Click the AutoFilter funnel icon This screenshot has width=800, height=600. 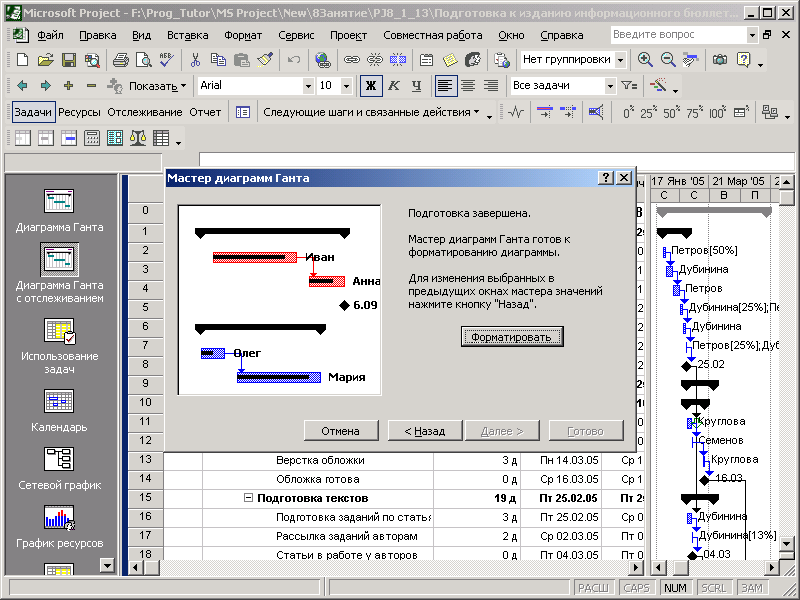tap(629, 86)
